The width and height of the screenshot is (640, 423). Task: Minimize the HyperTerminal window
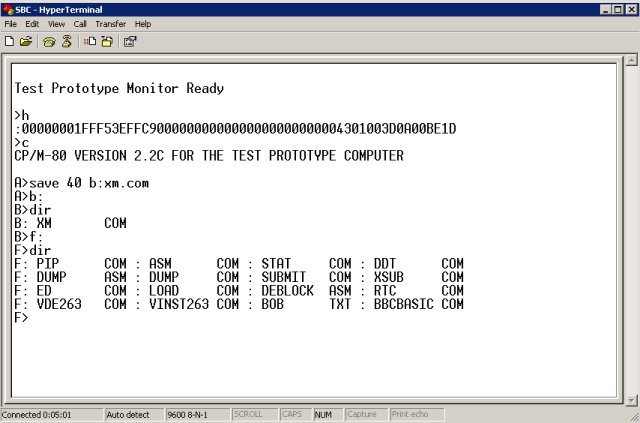606,9
